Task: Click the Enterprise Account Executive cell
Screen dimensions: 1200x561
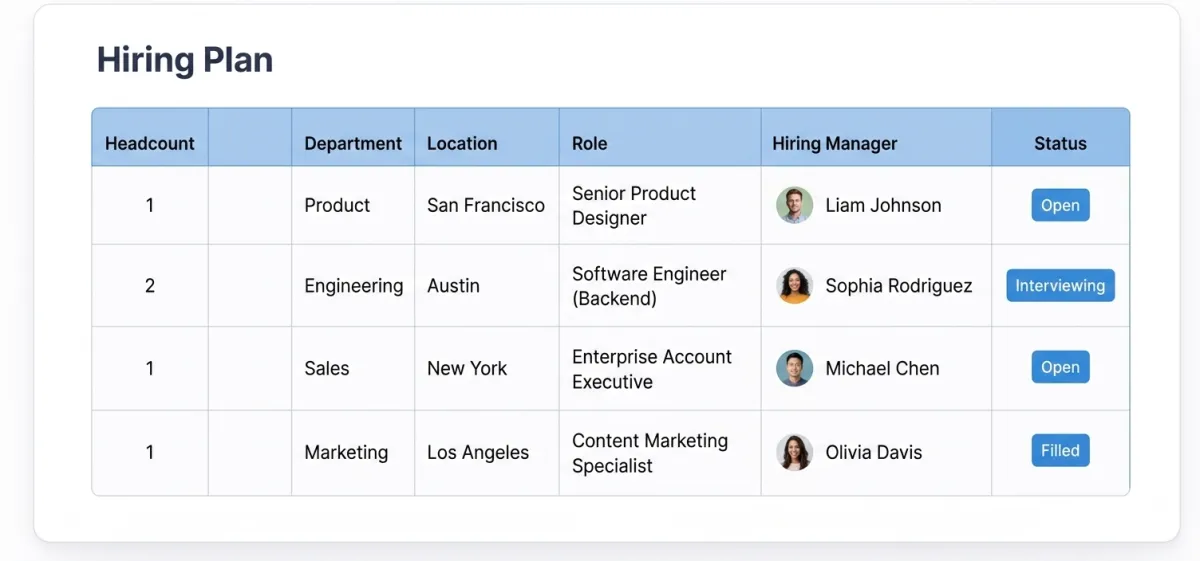Action: 652,369
